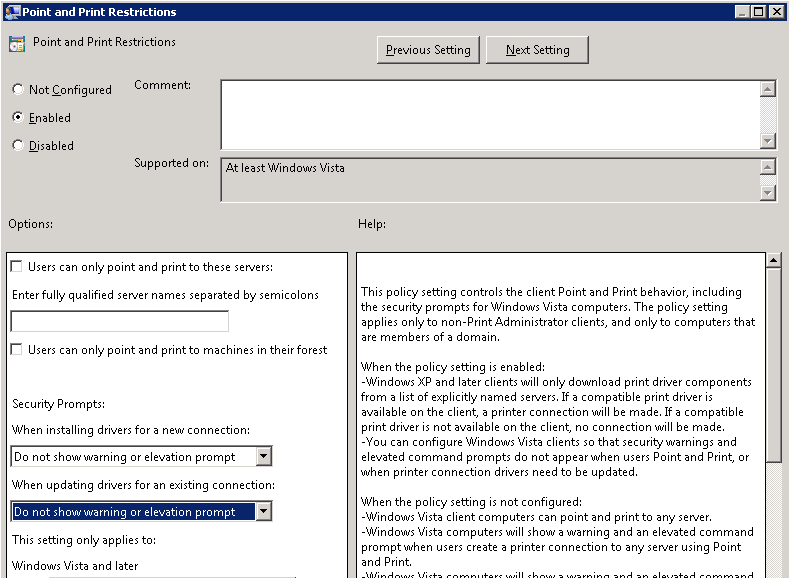Image resolution: width=789 pixels, height=578 pixels.
Task: Select the Not Configured radio button
Action: click(x=18, y=90)
